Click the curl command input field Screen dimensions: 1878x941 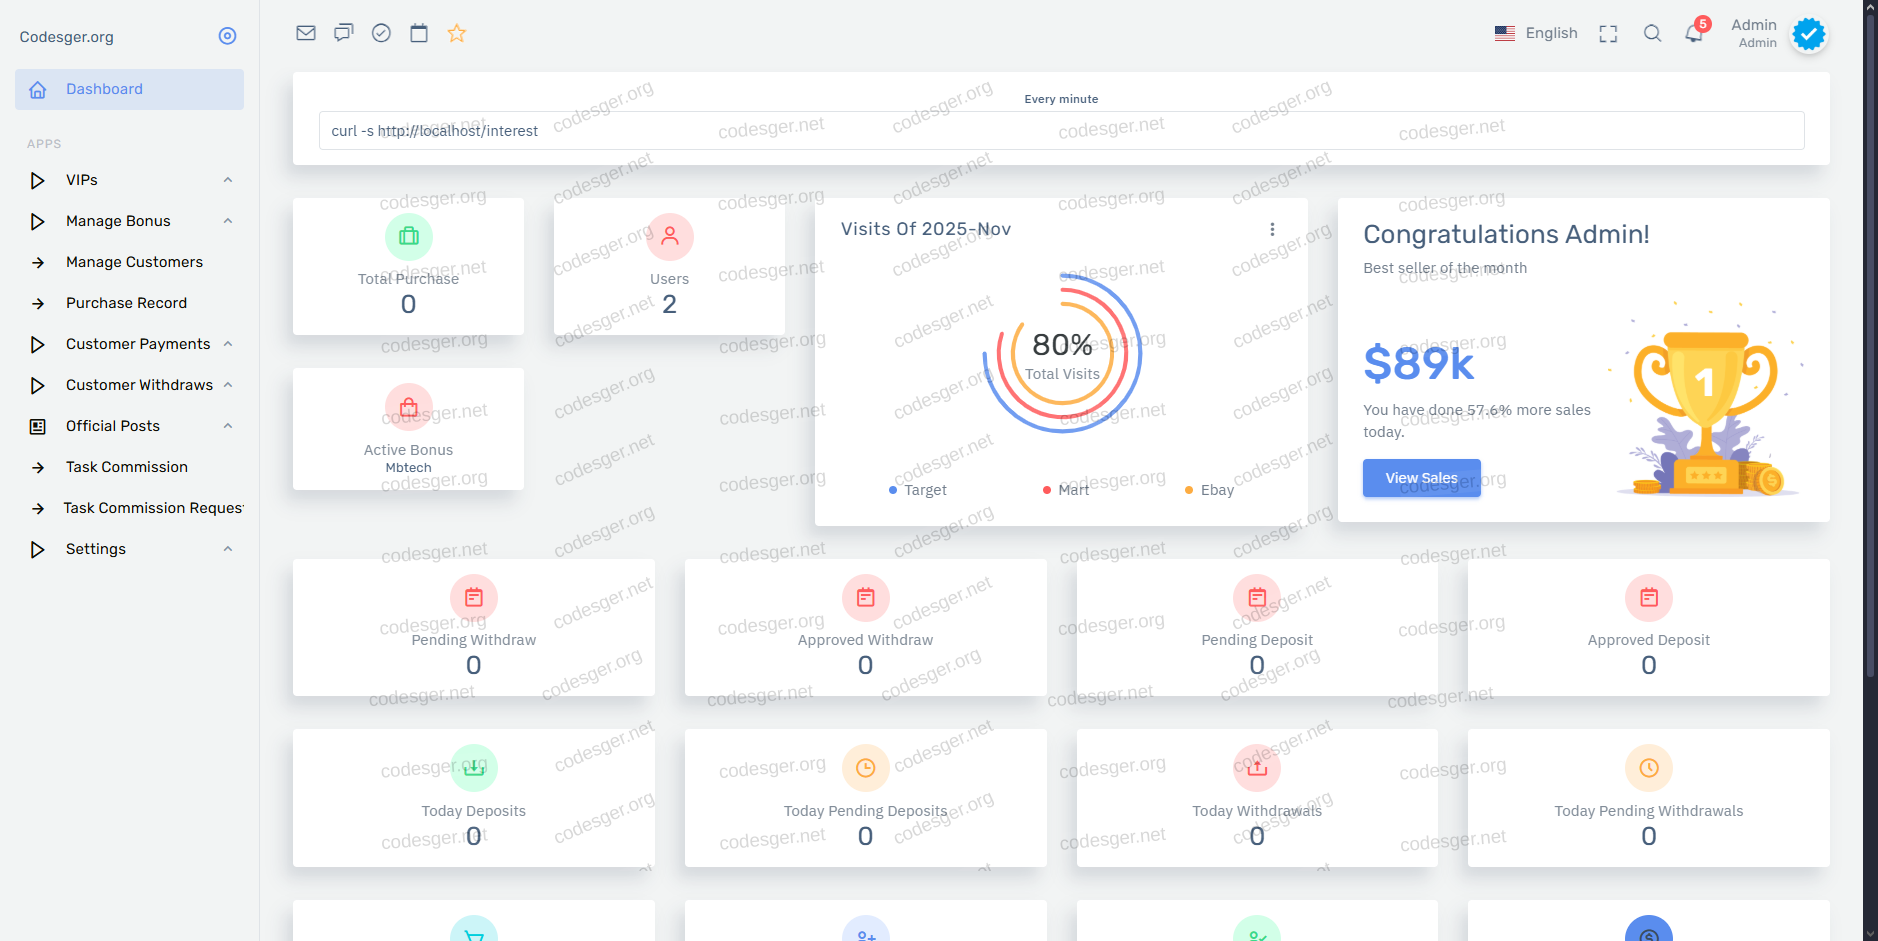coord(1061,130)
